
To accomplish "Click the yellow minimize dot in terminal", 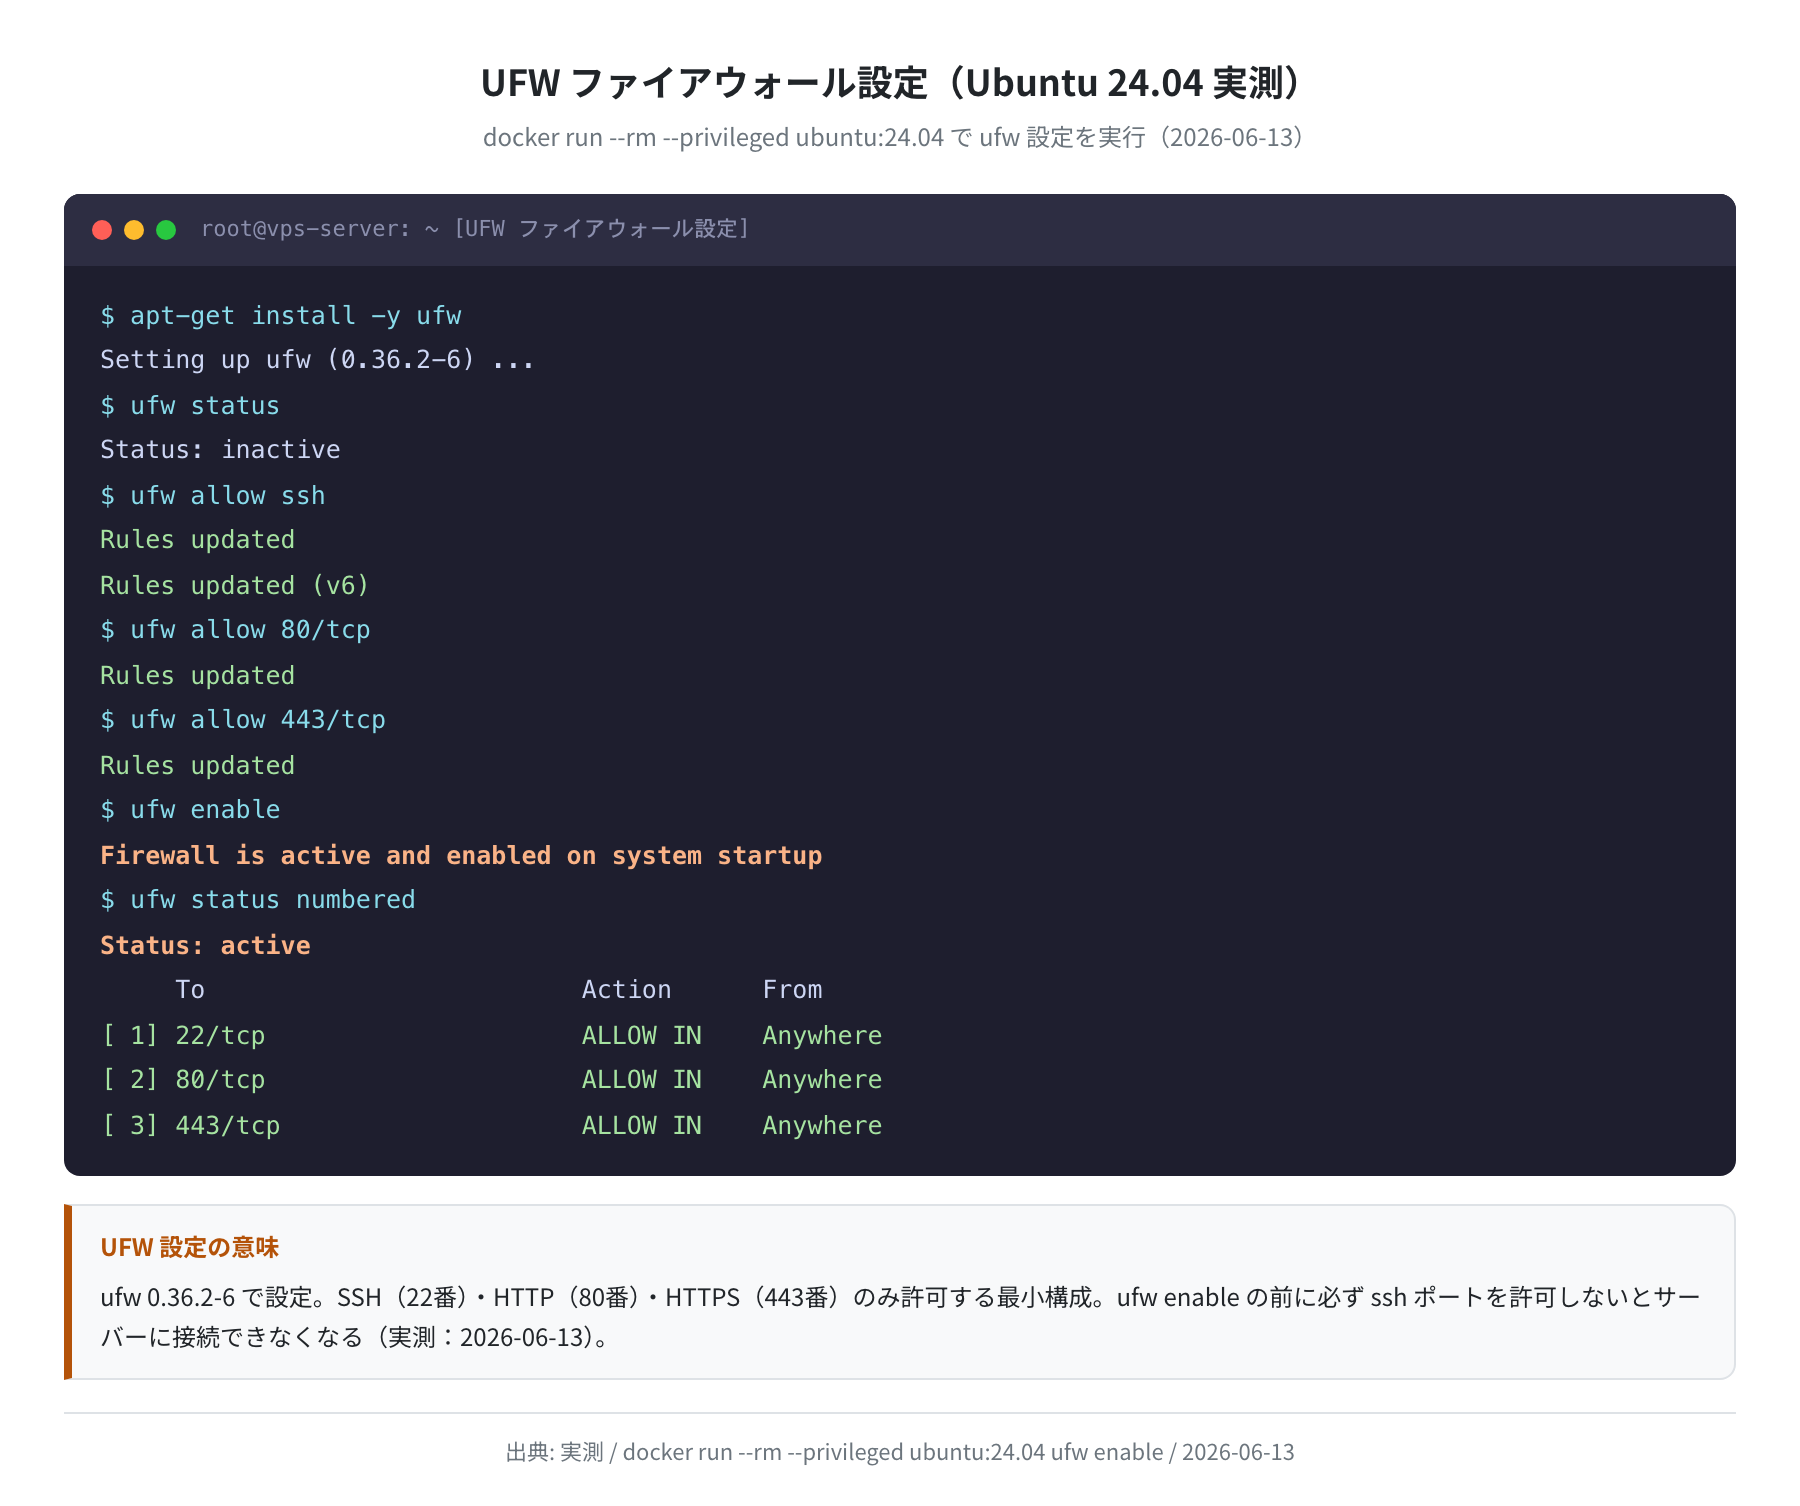I will (x=134, y=230).
